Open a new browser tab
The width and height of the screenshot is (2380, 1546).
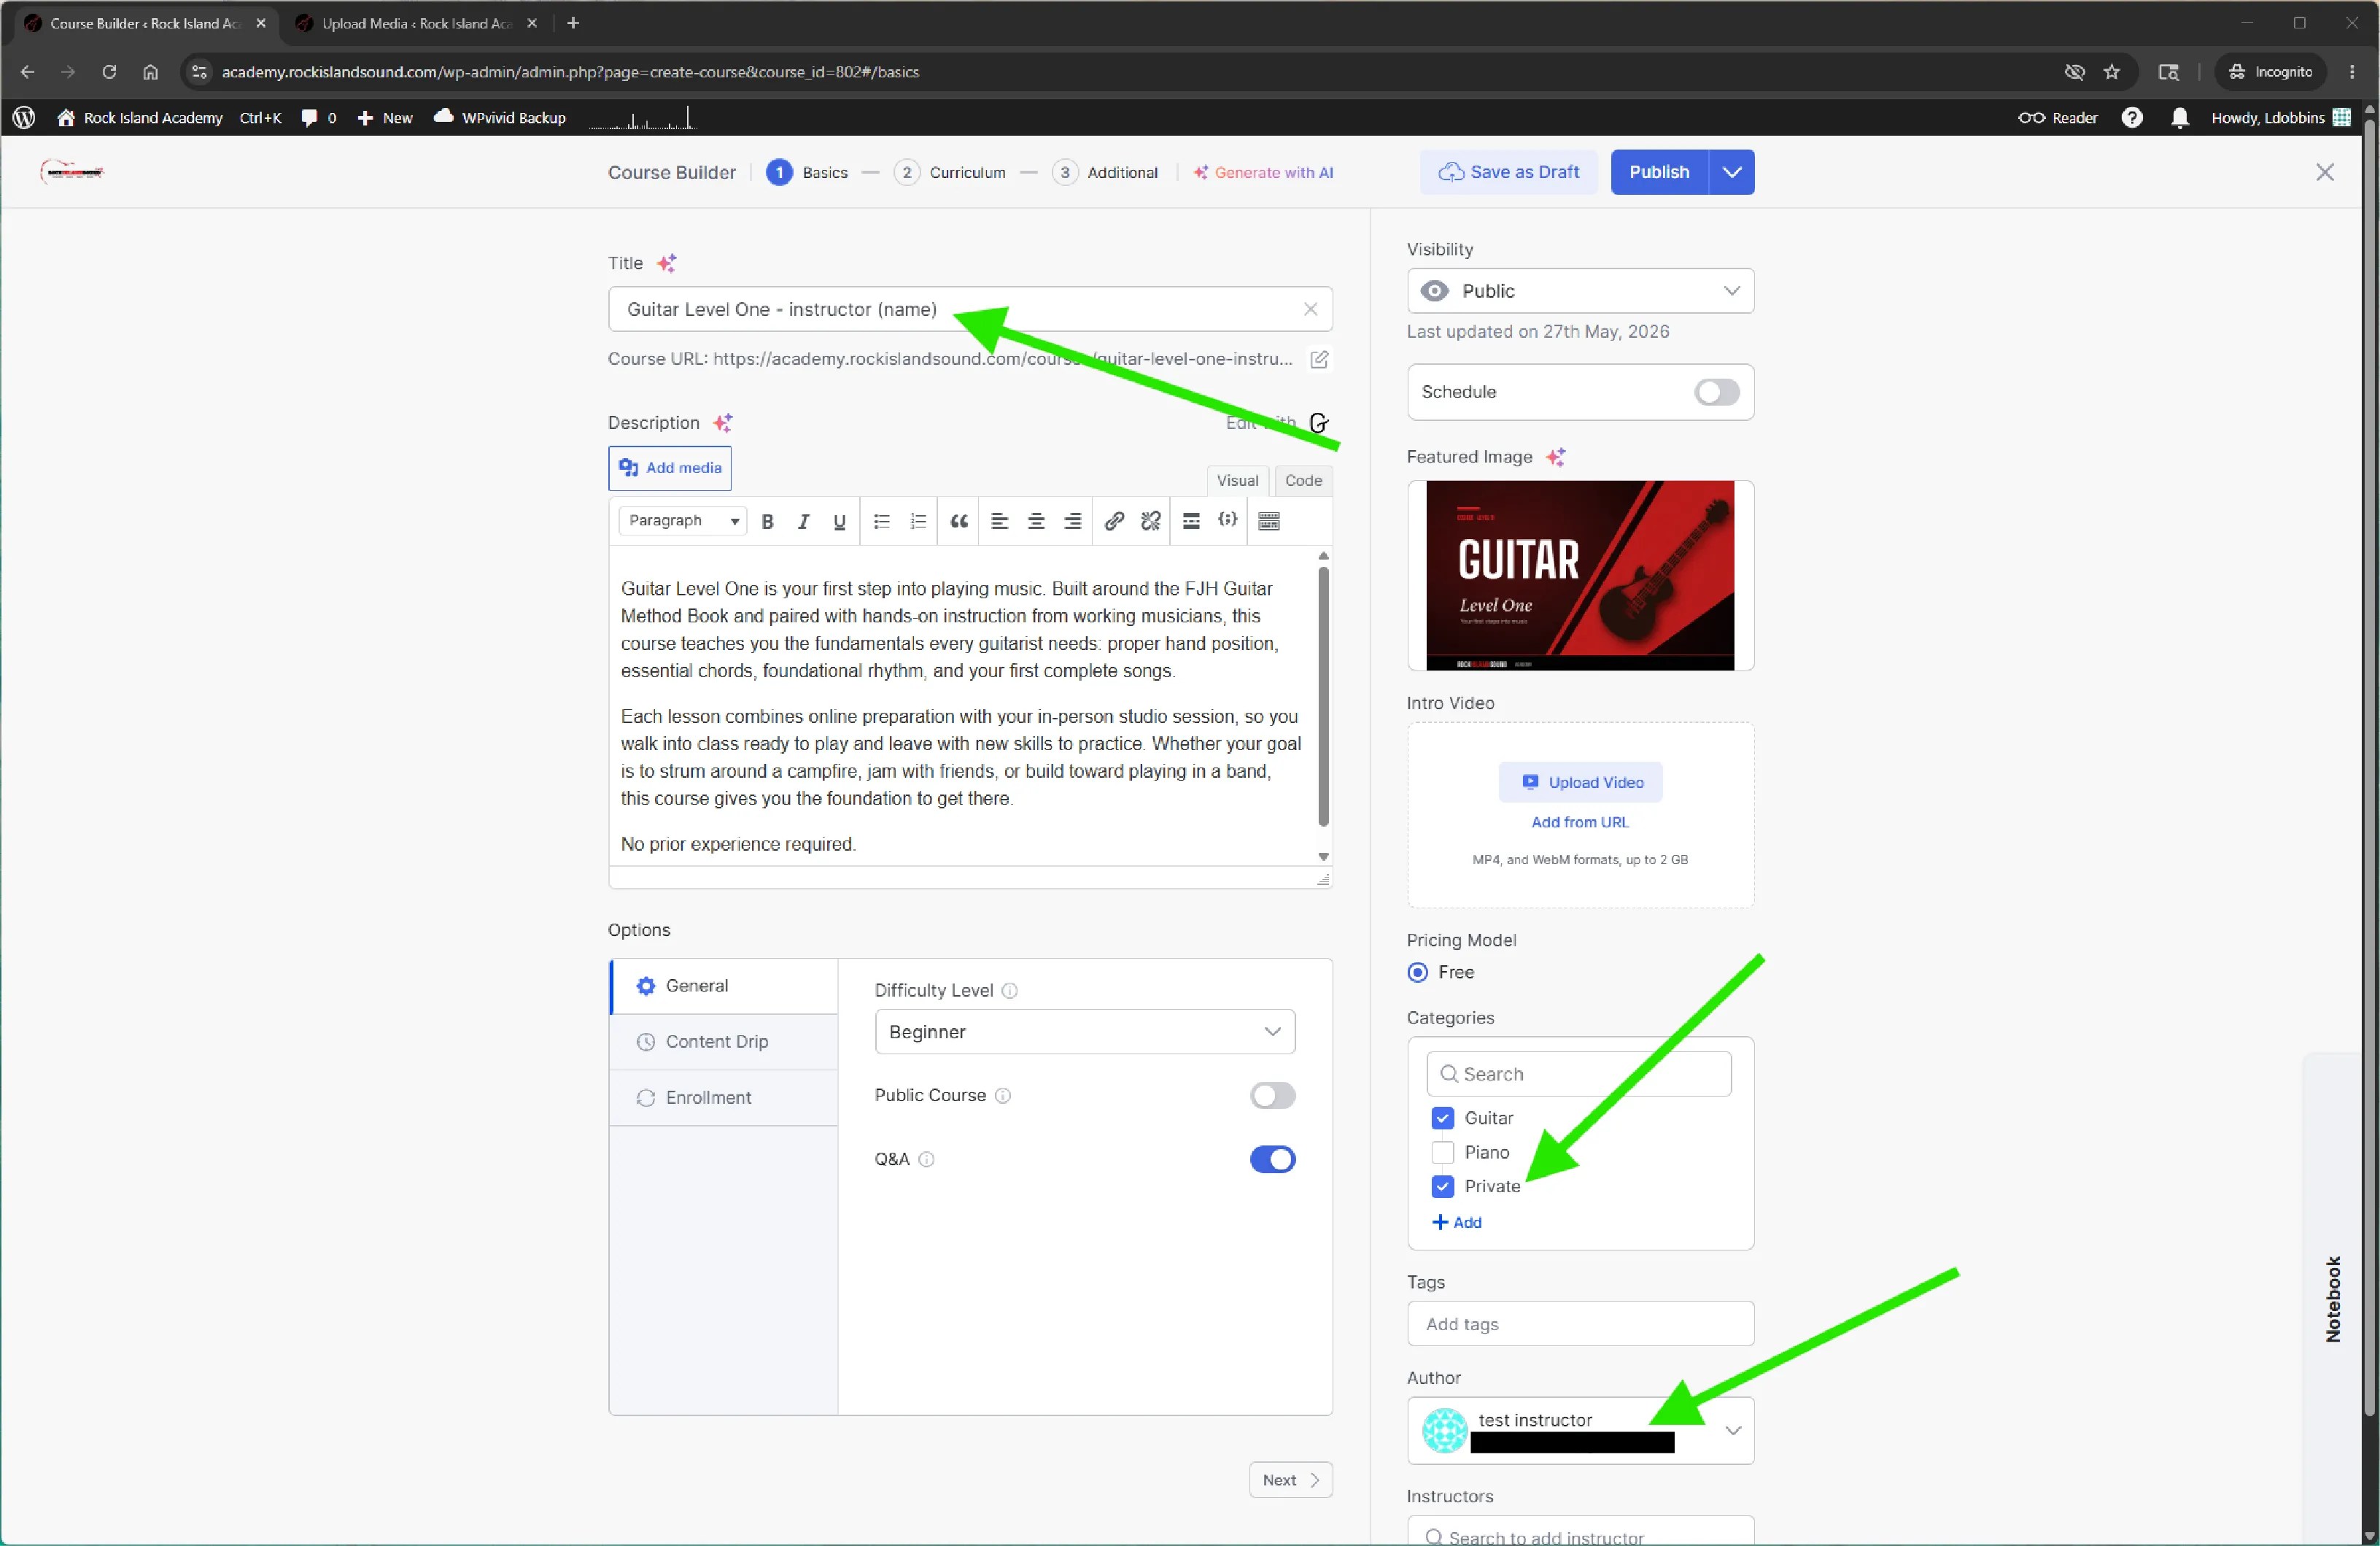click(573, 23)
